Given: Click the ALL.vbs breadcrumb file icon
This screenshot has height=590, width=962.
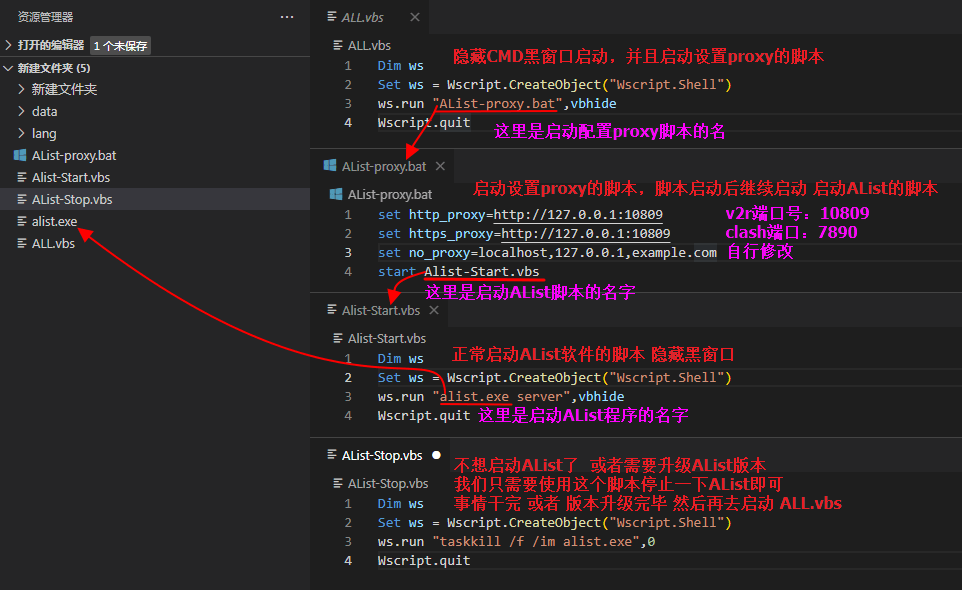Looking at the screenshot, I should pos(337,44).
